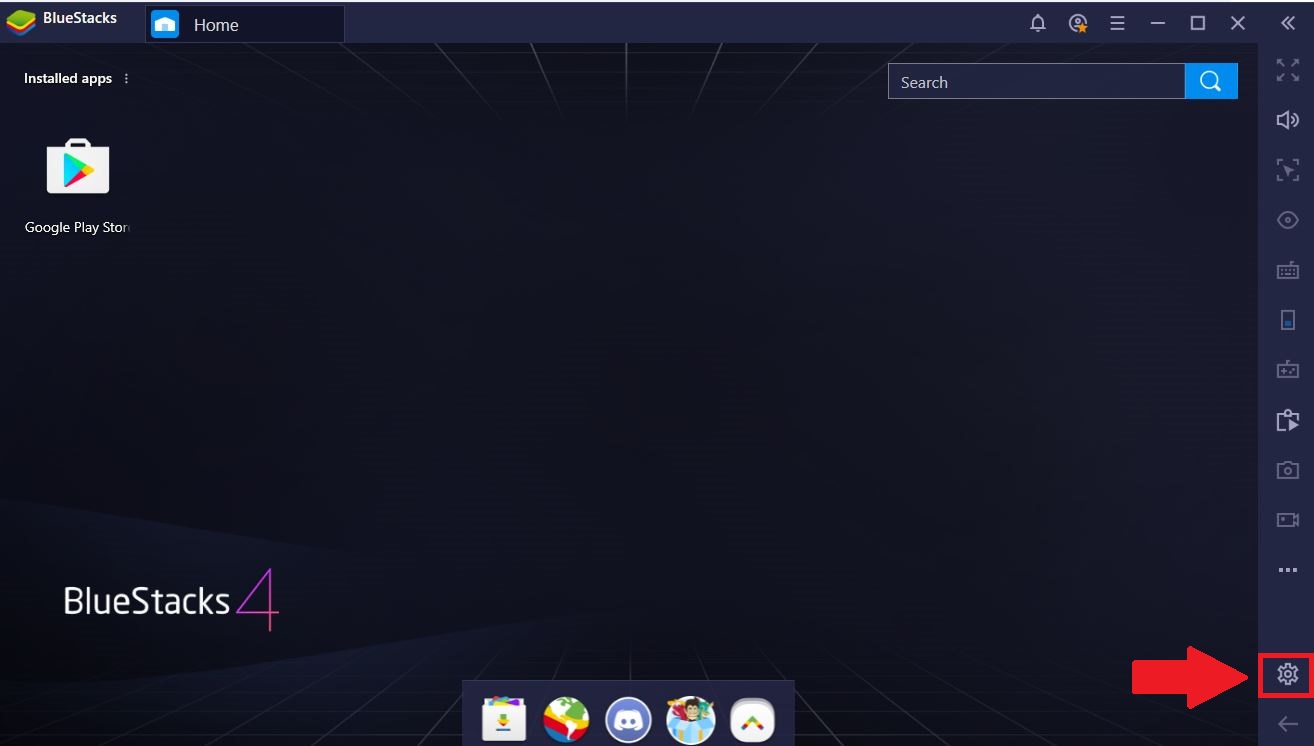Launch Discord from the dock
Screen dimensions: 1314x746
[x=628, y=719]
